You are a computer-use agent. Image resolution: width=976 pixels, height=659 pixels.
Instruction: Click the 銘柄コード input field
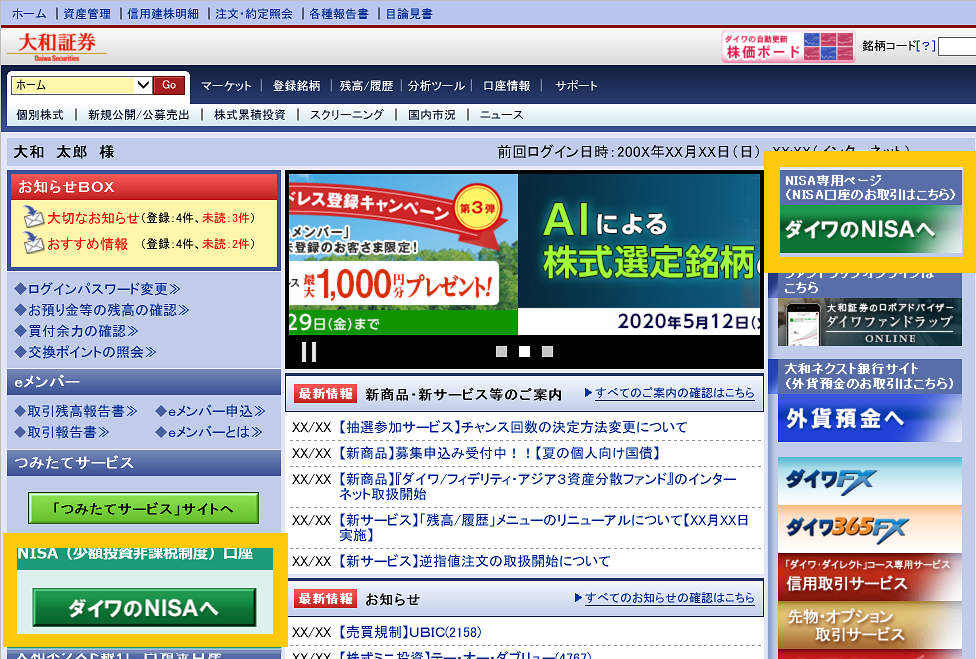(x=959, y=46)
